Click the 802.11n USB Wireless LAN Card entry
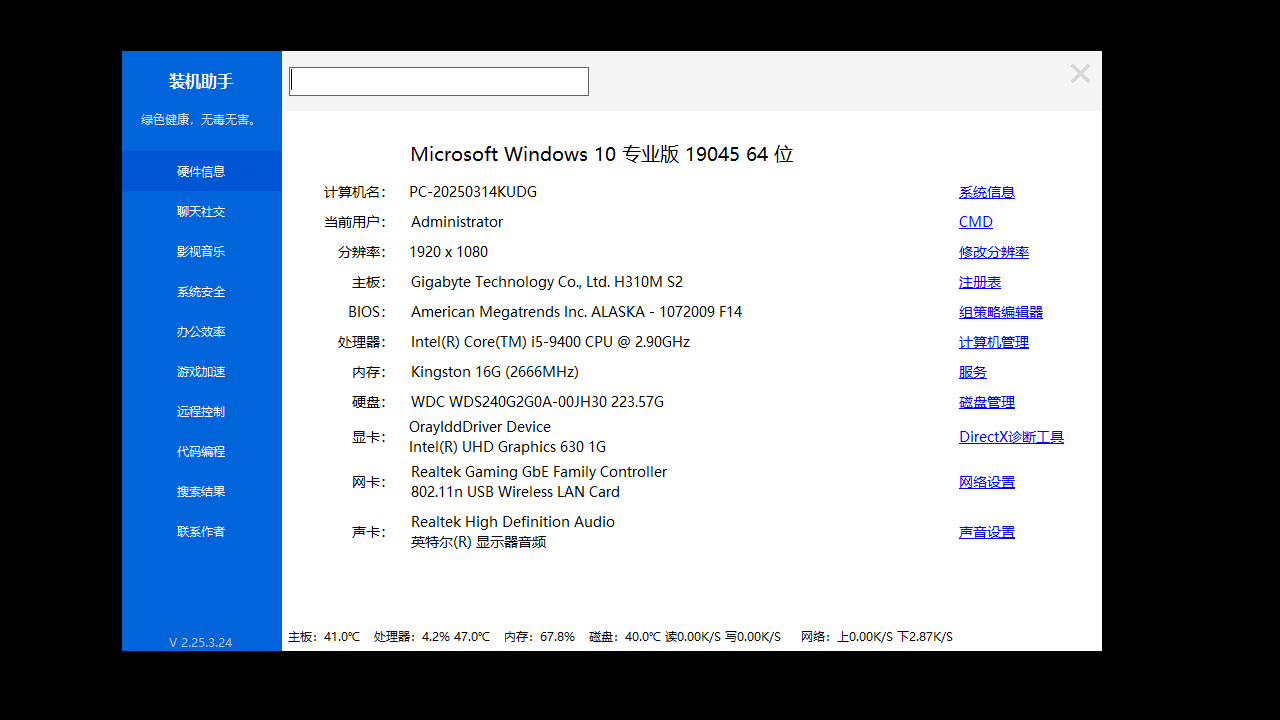The width and height of the screenshot is (1280, 720). point(515,492)
